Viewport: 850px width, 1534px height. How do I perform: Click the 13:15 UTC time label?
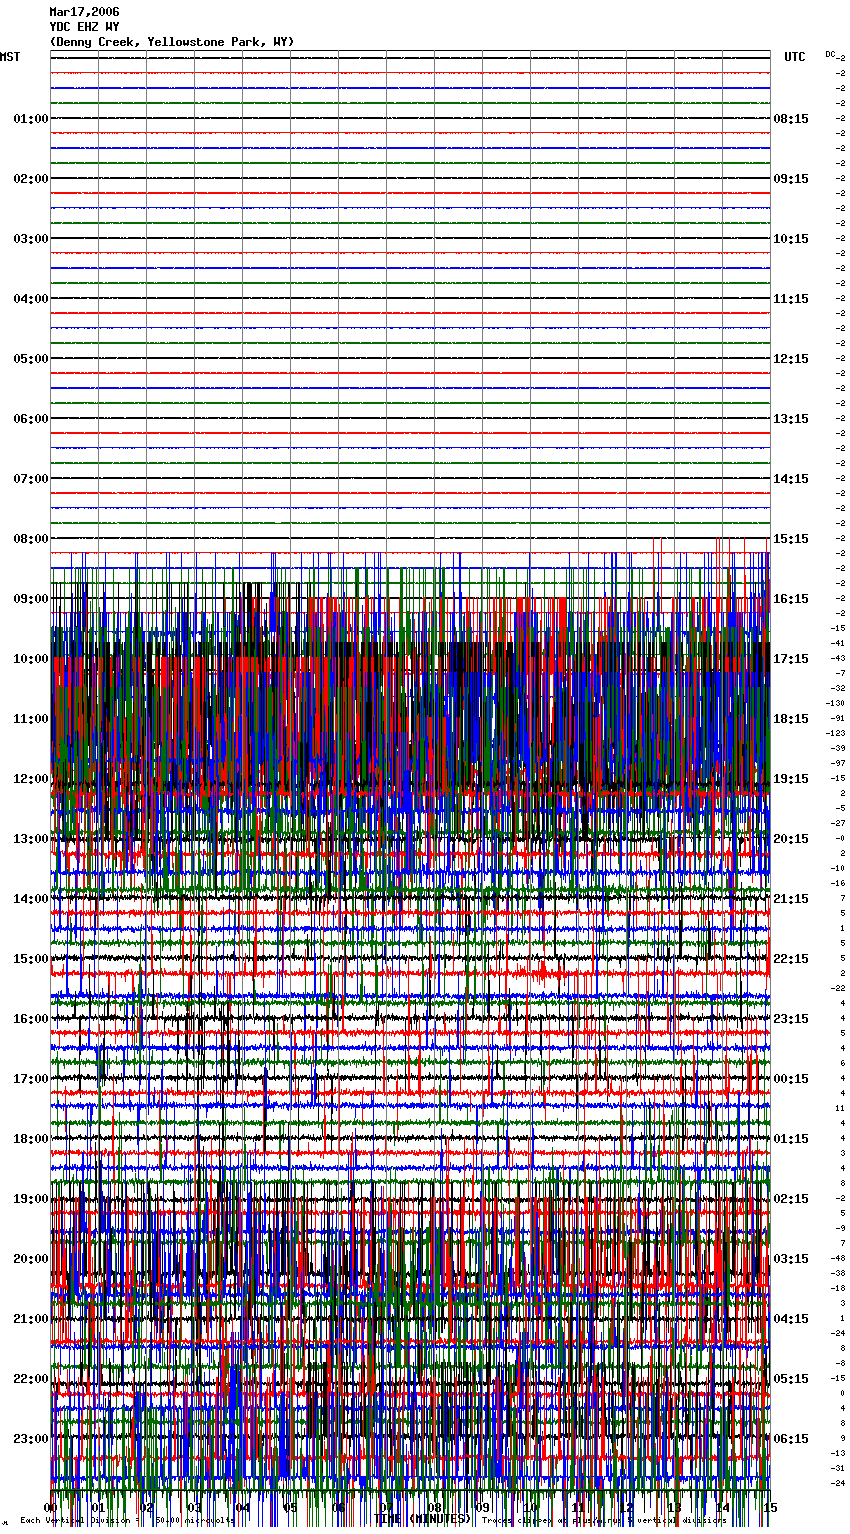coord(791,419)
